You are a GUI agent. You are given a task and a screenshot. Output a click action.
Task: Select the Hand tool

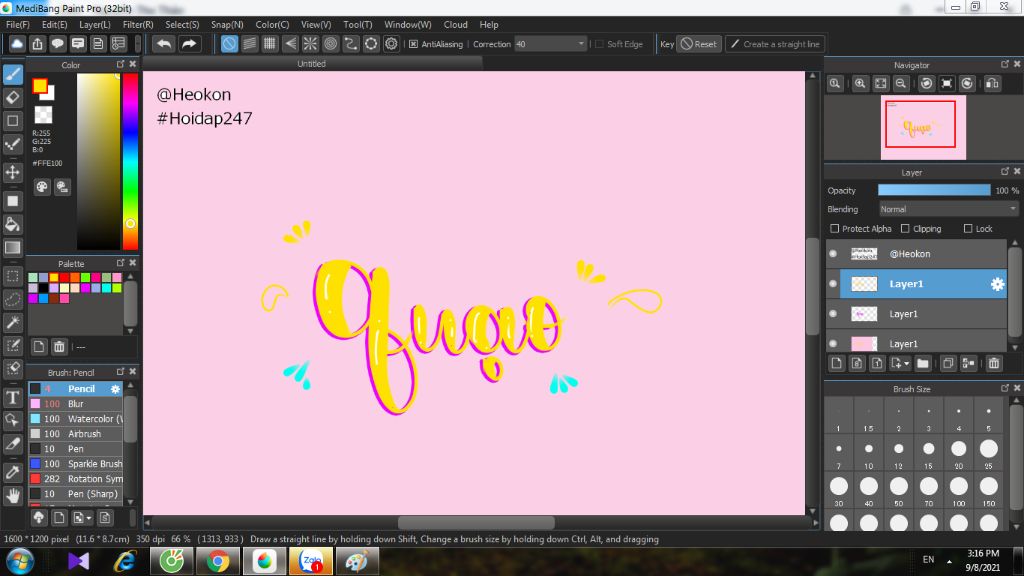[12, 496]
